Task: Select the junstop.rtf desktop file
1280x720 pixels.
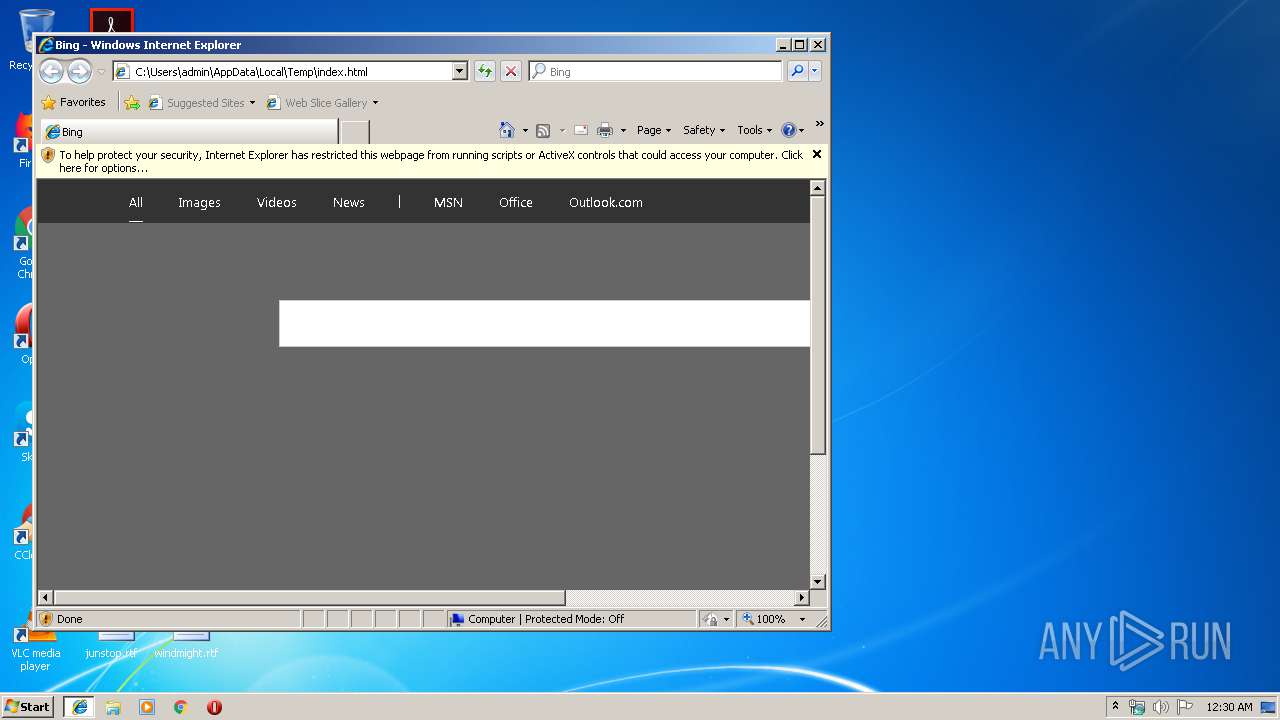Action: pyautogui.click(x=111, y=644)
